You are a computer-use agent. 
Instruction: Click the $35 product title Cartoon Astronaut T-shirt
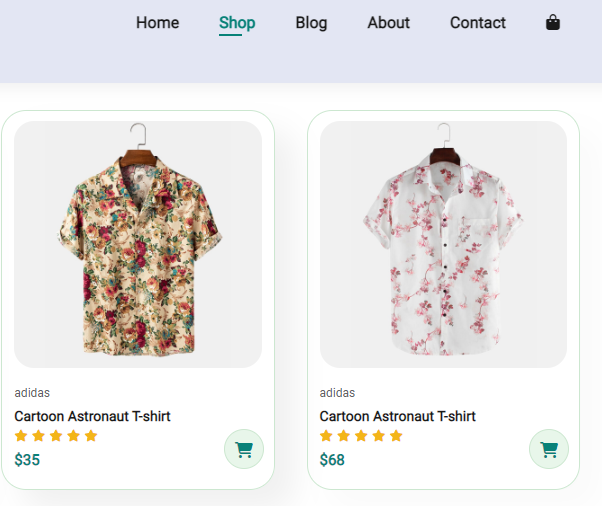tap(92, 416)
